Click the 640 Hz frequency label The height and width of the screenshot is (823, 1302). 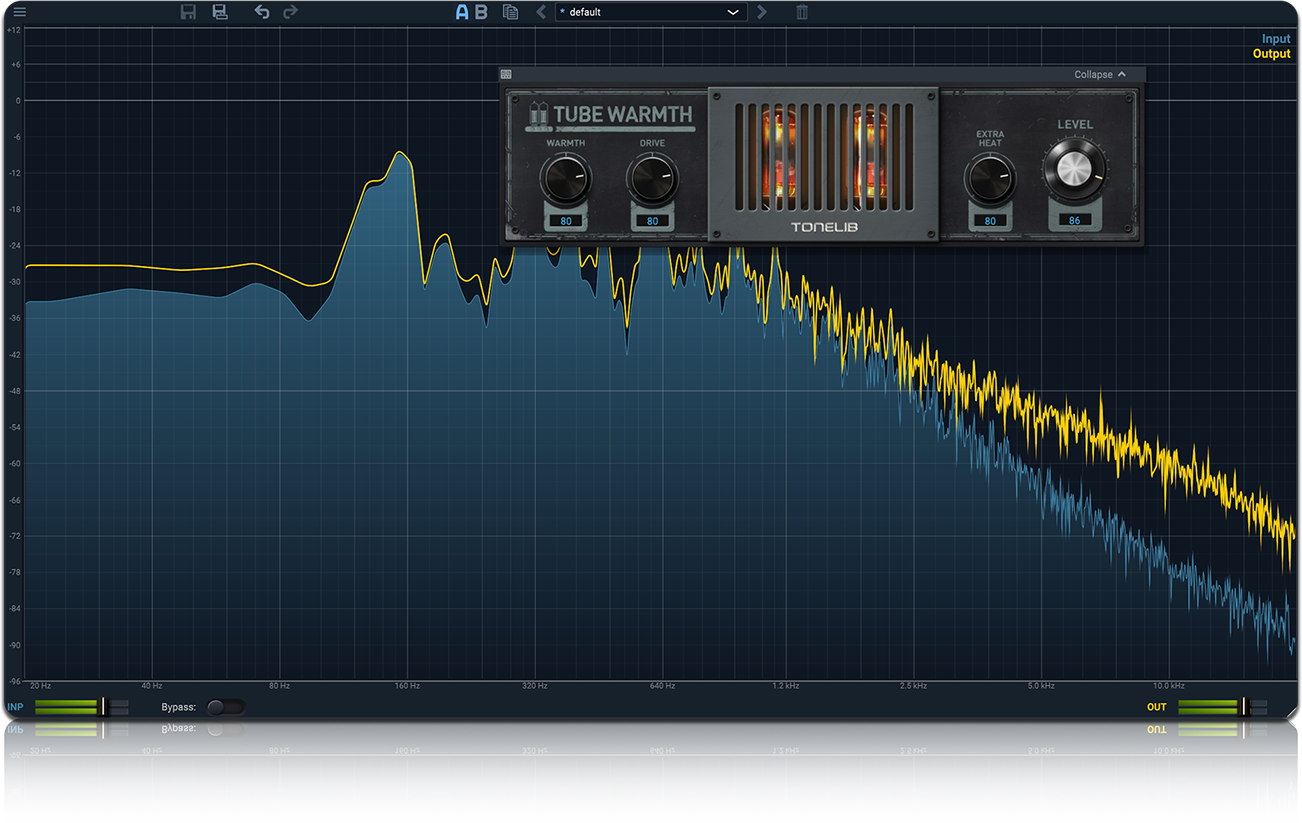coord(662,686)
